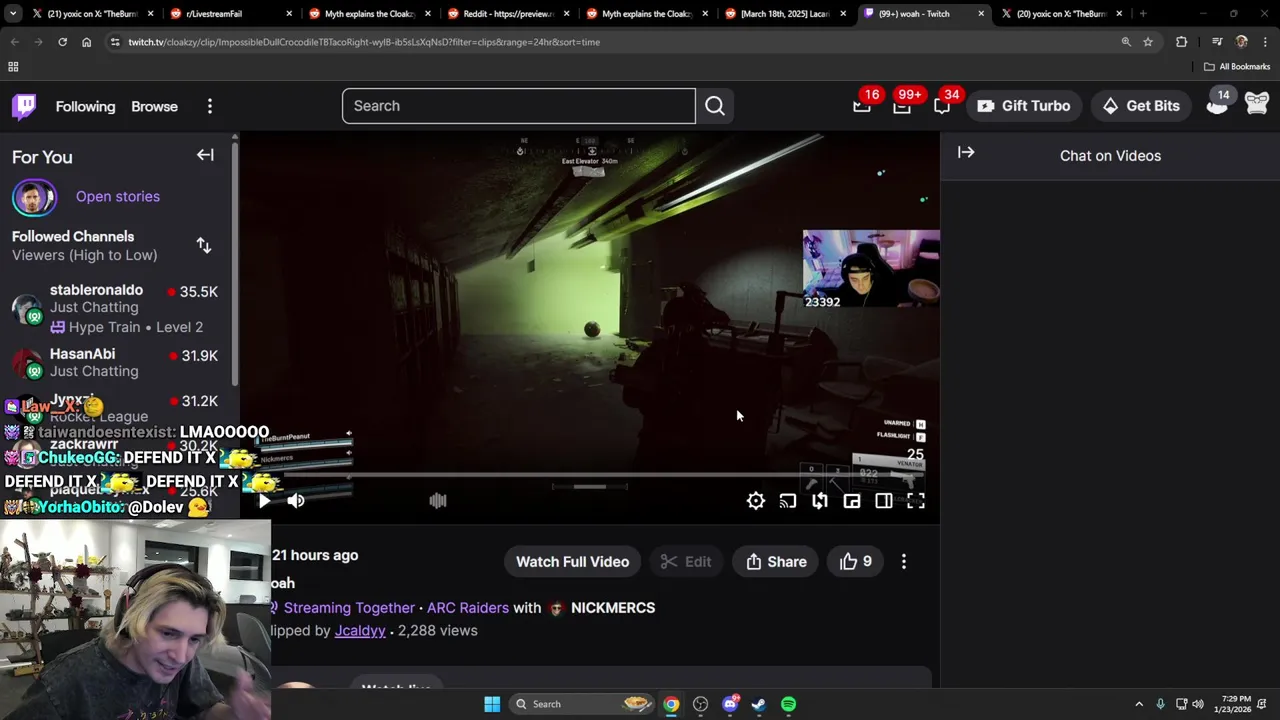Open Windows Start menu
1280x720 pixels.
click(492, 704)
